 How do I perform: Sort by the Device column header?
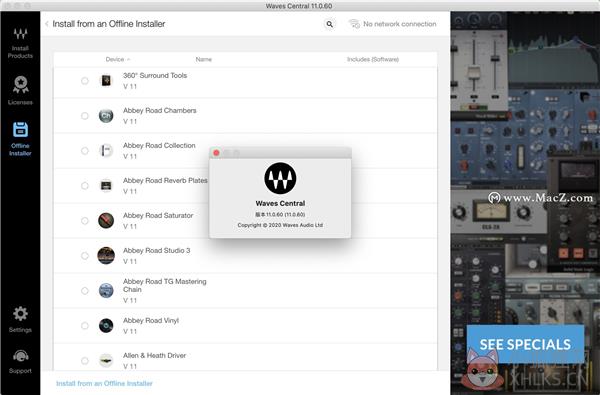(118, 59)
